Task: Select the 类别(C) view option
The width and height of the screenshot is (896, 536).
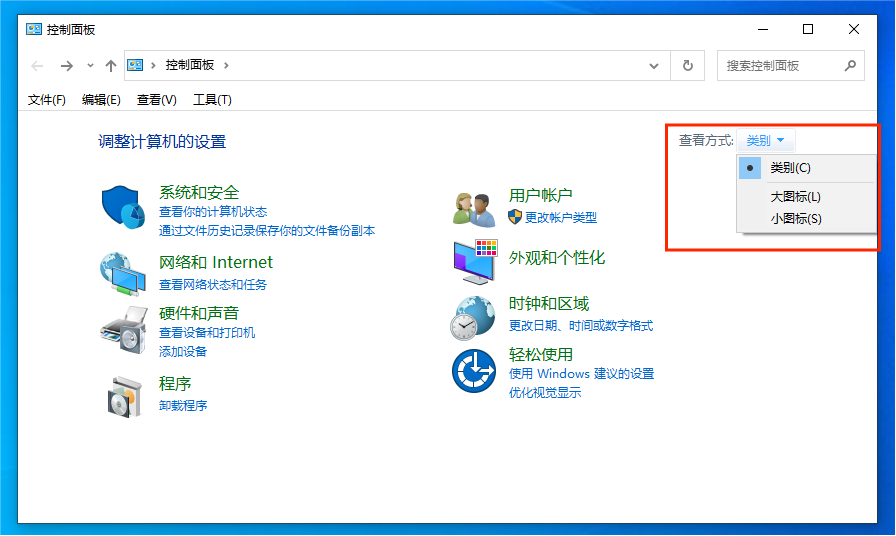Action: click(x=790, y=168)
